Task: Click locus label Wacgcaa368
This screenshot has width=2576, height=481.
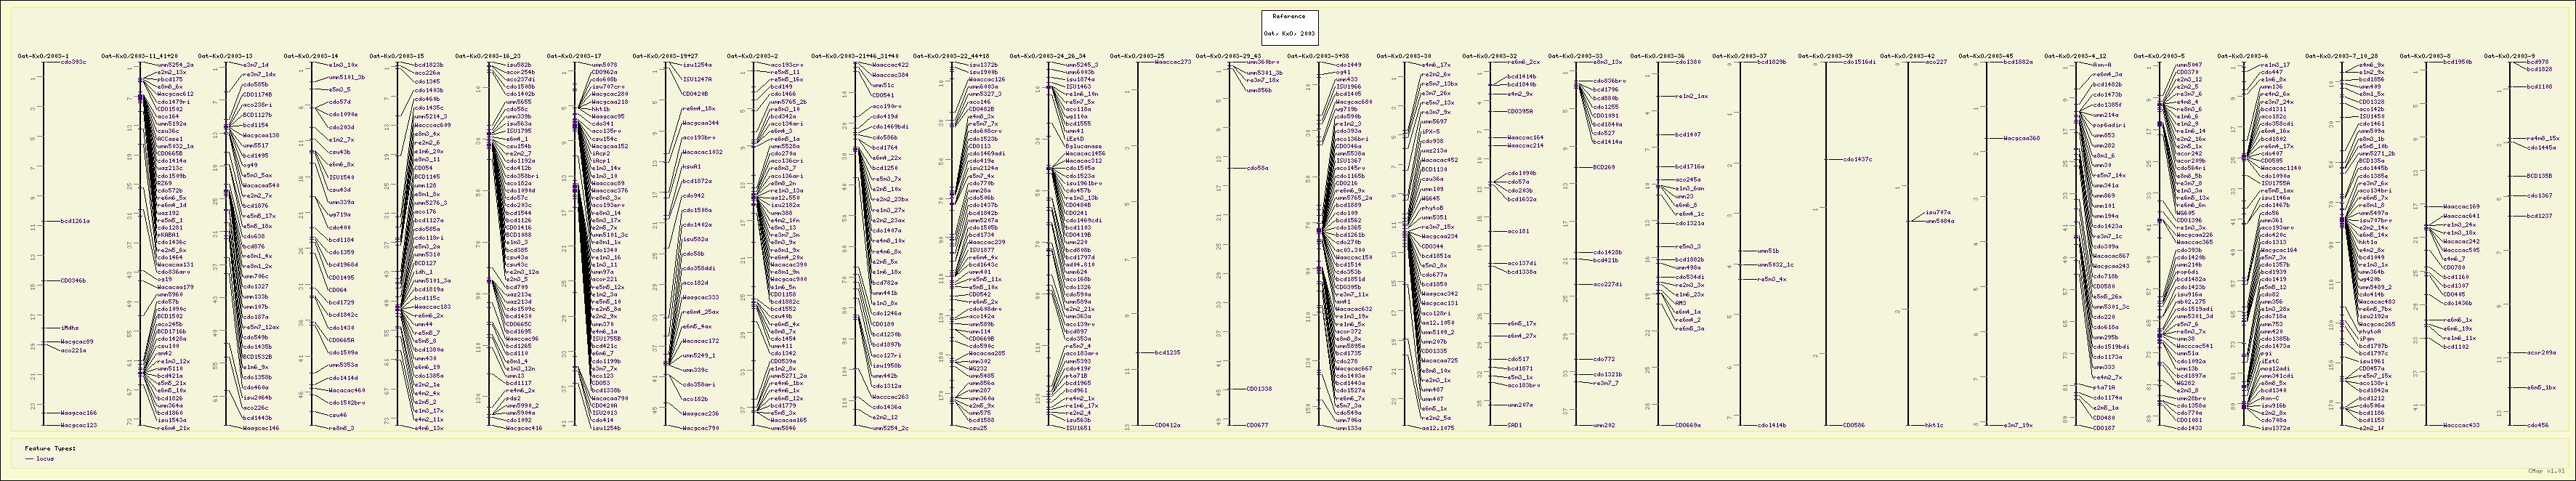Action: tap(2021, 139)
